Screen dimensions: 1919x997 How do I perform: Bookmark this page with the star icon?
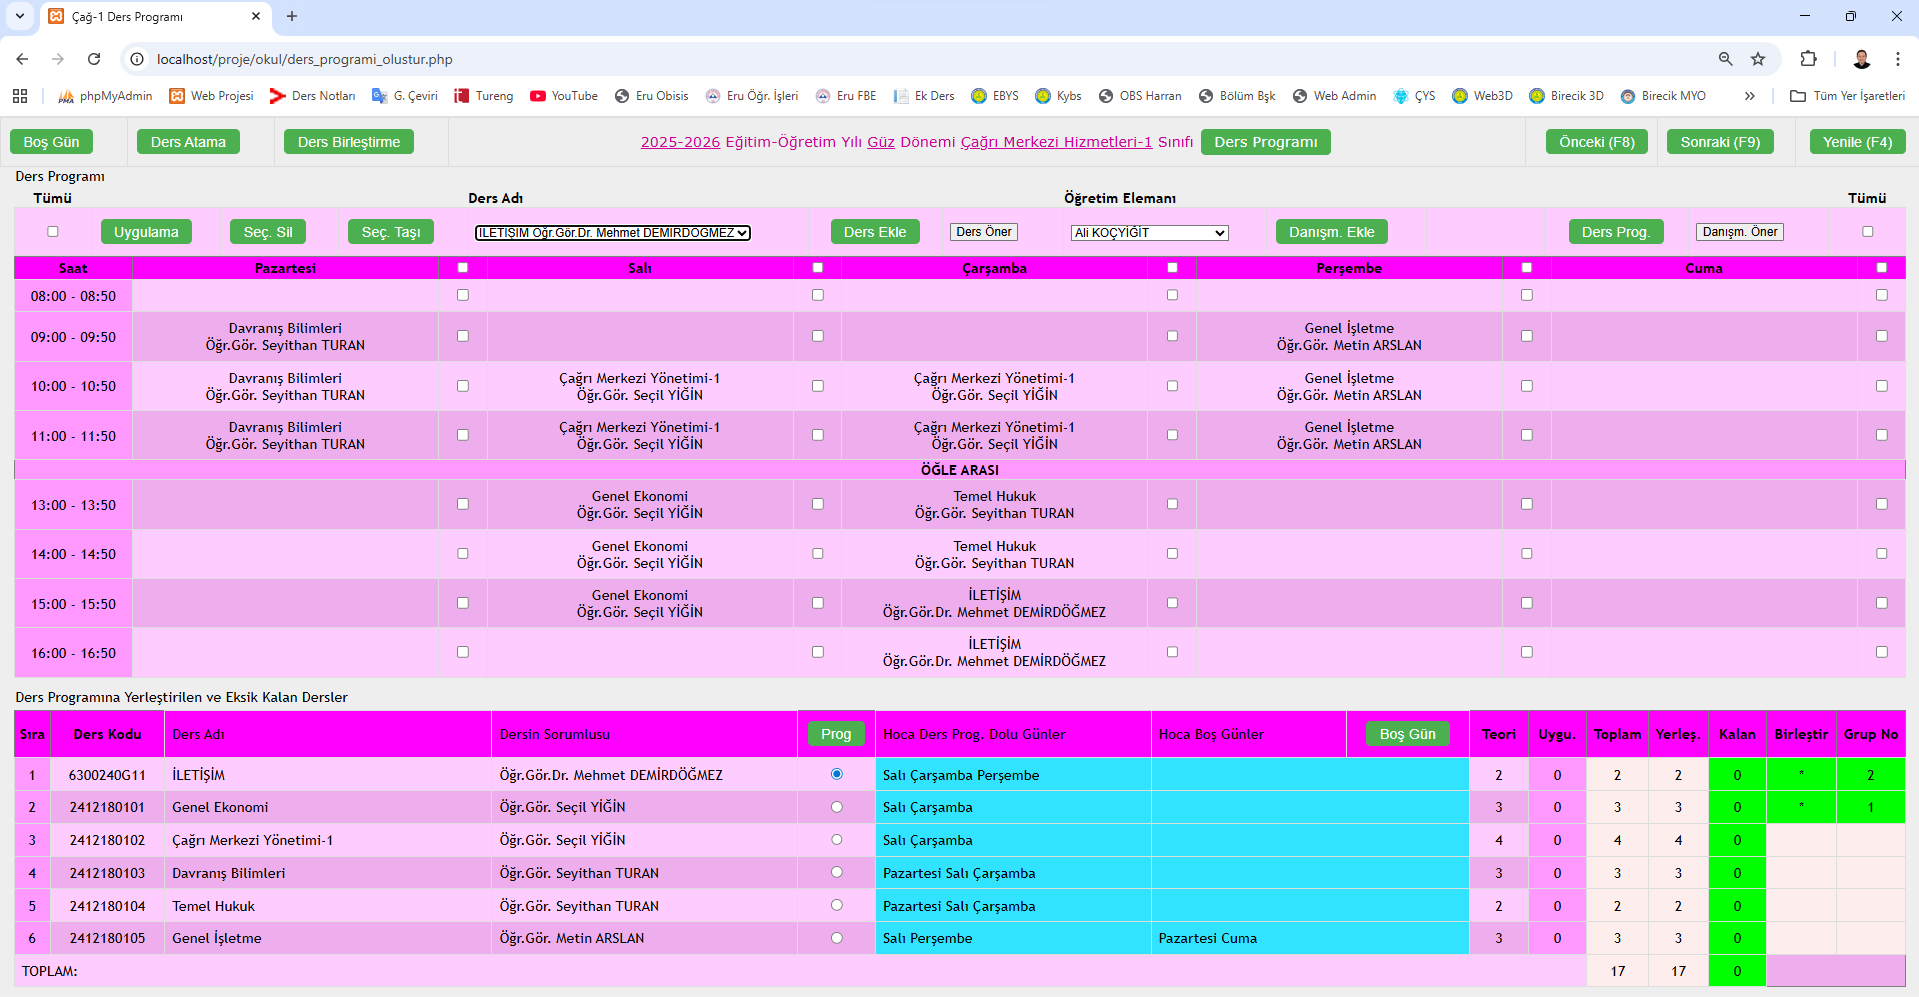coord(1758,59)
